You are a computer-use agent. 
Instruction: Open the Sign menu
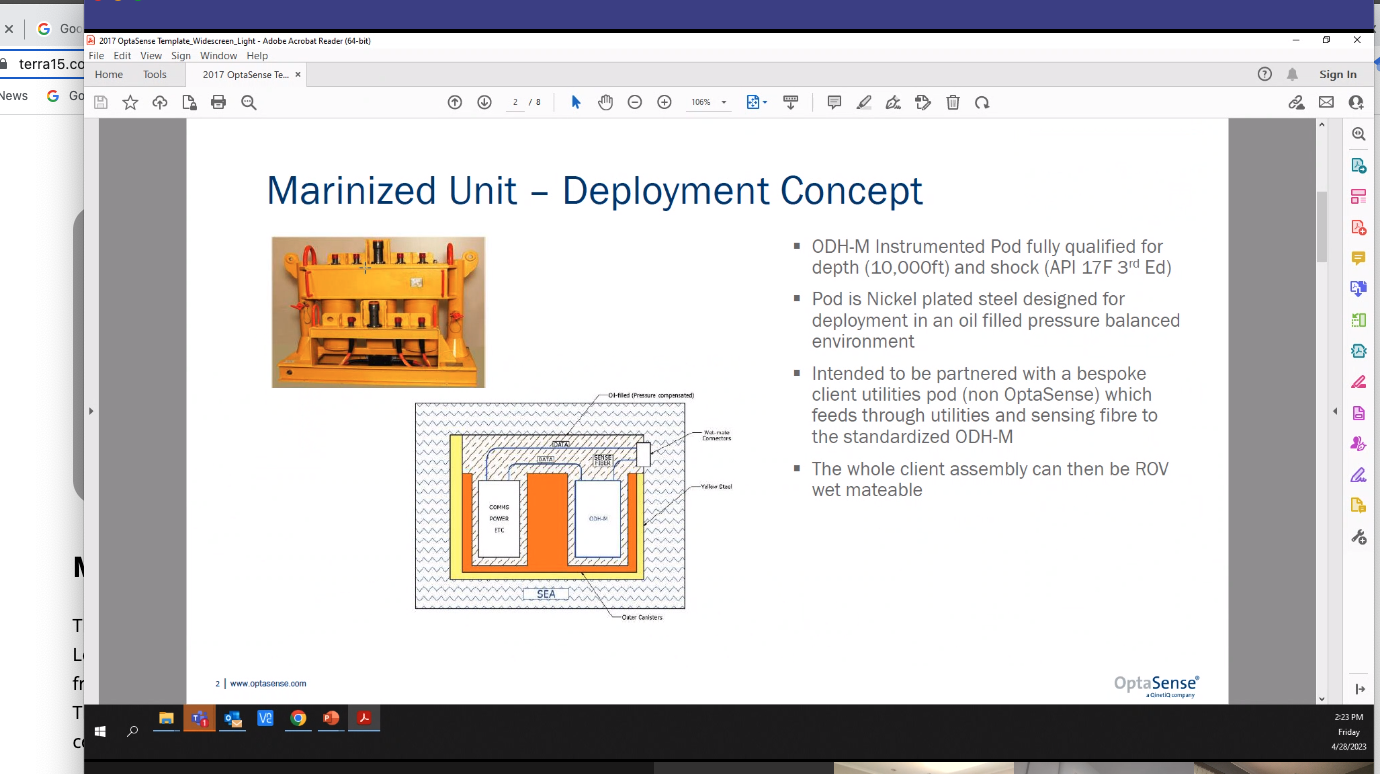181,56
